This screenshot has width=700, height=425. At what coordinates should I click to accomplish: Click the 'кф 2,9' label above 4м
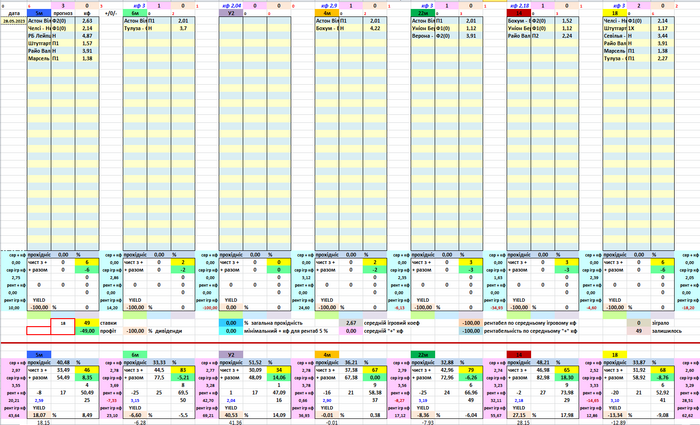pyautogui.click(x=328, y=6)
